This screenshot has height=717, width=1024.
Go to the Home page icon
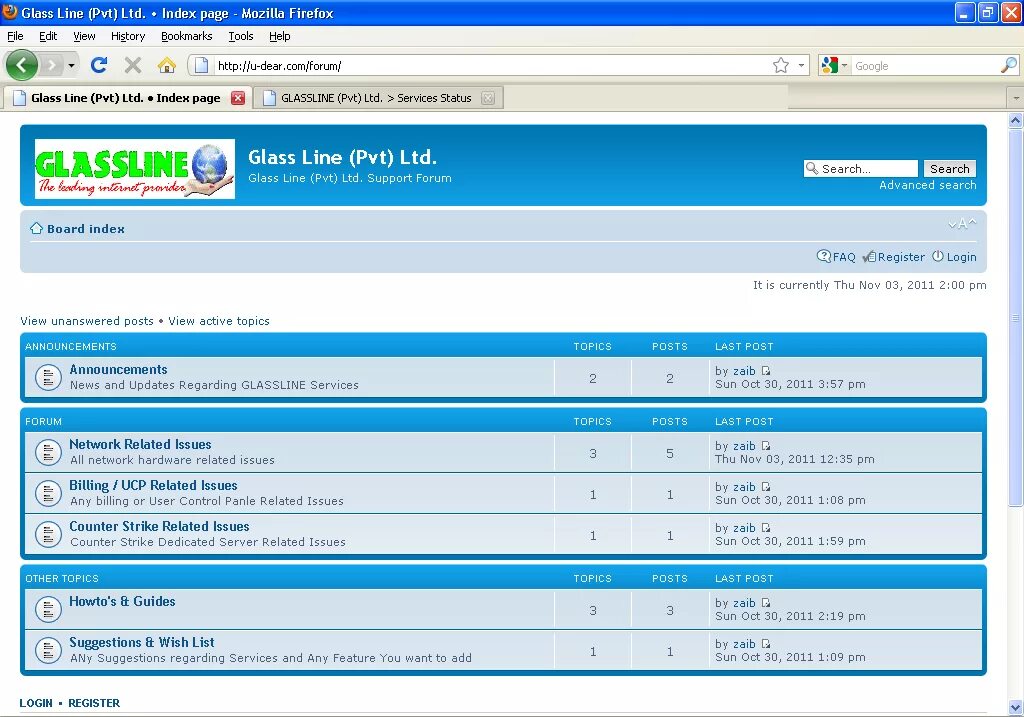tap(167, 65)
